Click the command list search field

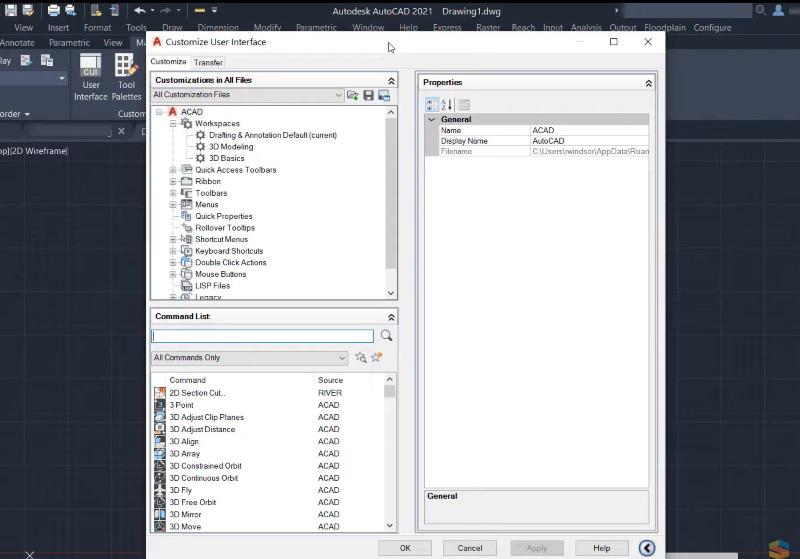pos(262,337)
